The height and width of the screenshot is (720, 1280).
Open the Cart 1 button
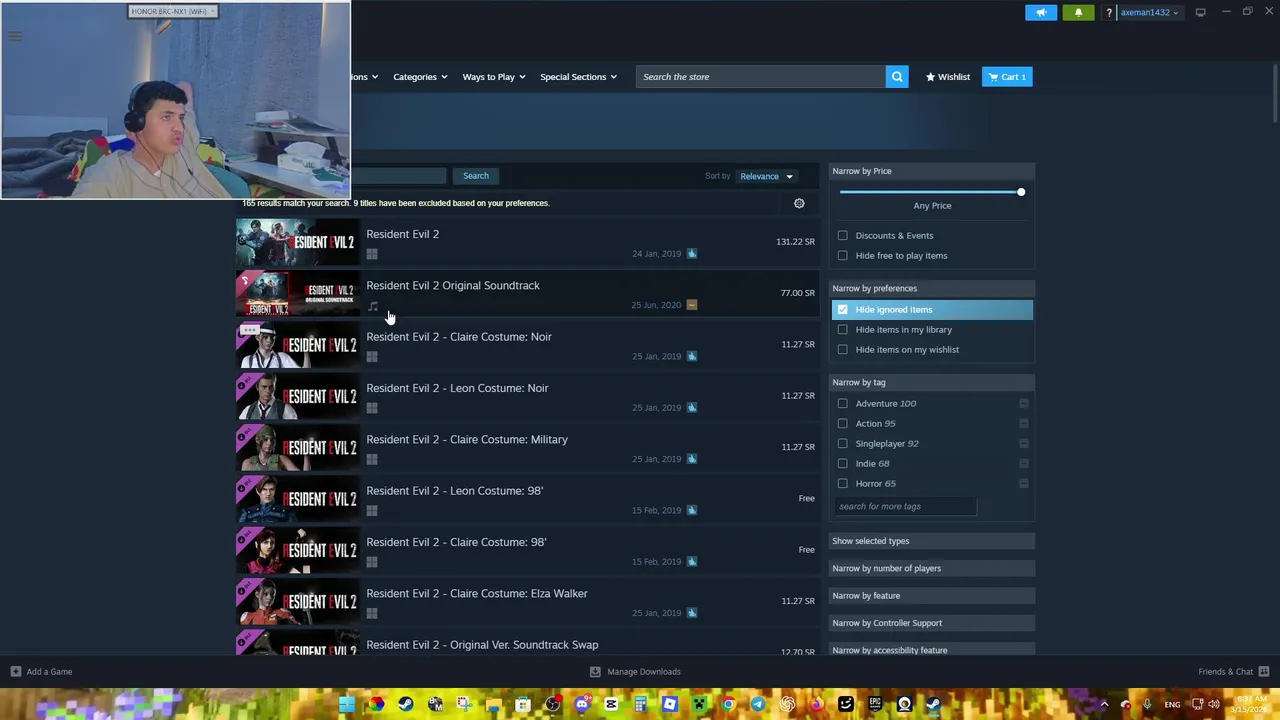[1007, 77]
